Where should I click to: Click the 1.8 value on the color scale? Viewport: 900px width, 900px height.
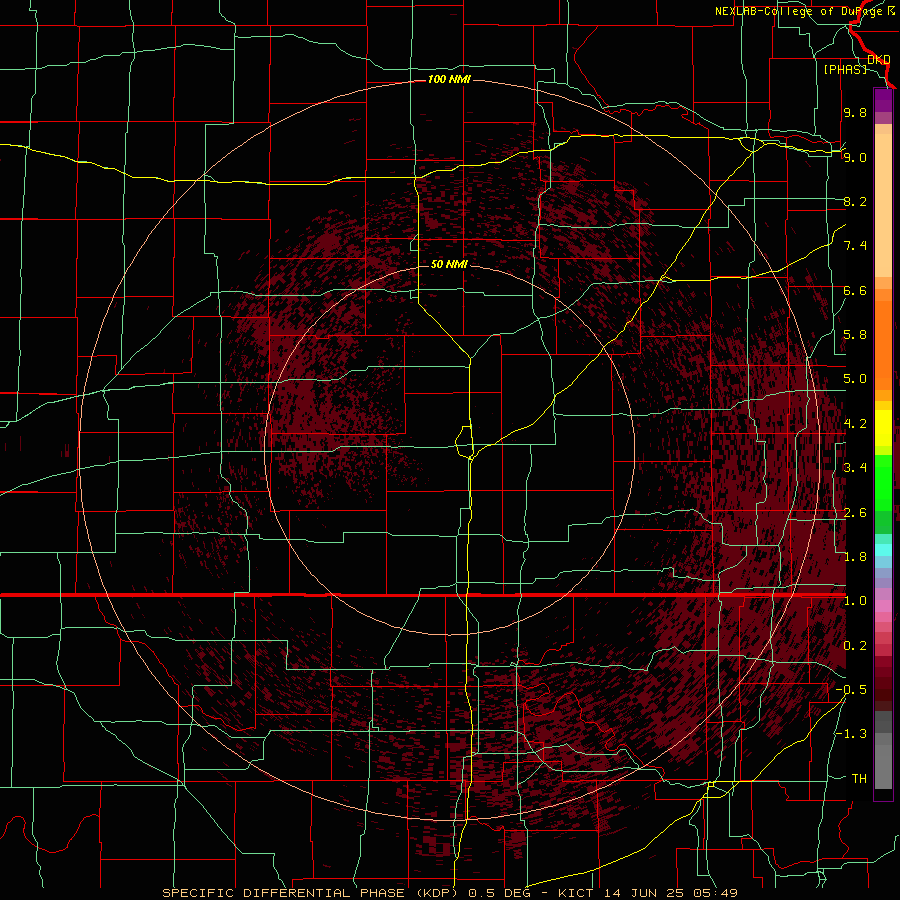[855, 557]
